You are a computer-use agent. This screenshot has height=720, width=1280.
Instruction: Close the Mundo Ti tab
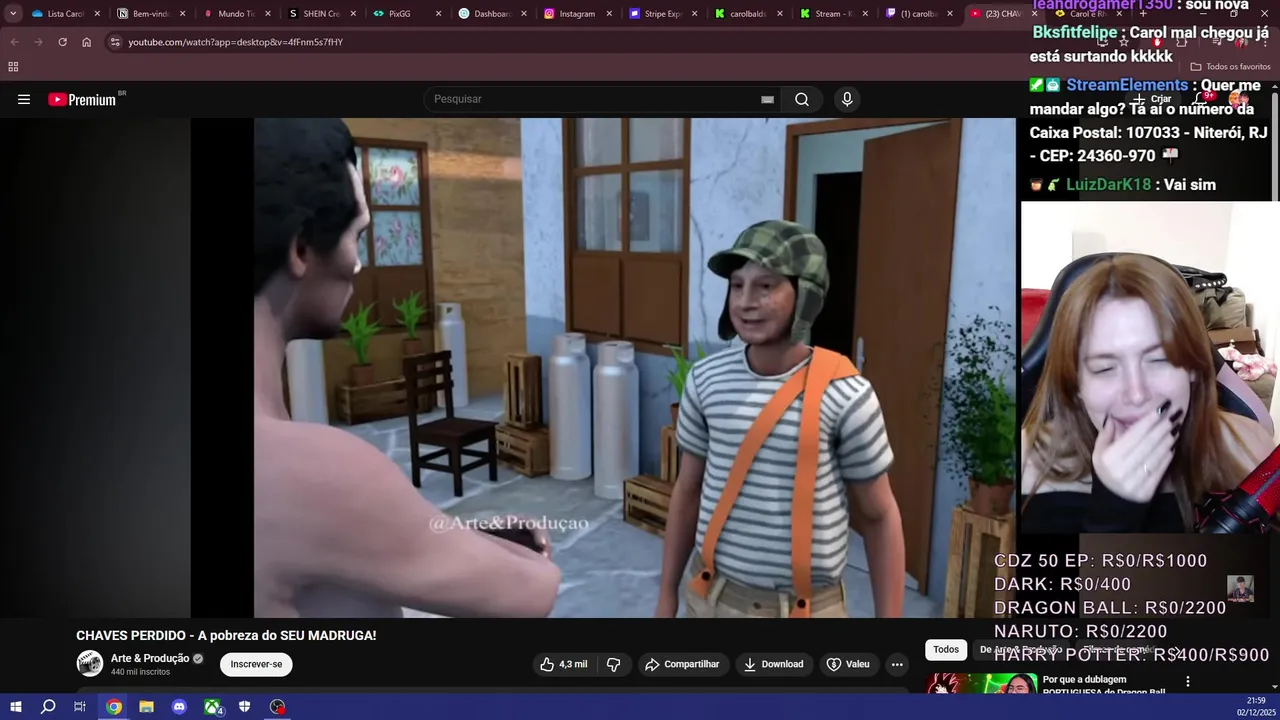pyautogui.click(x=268, y=14)
